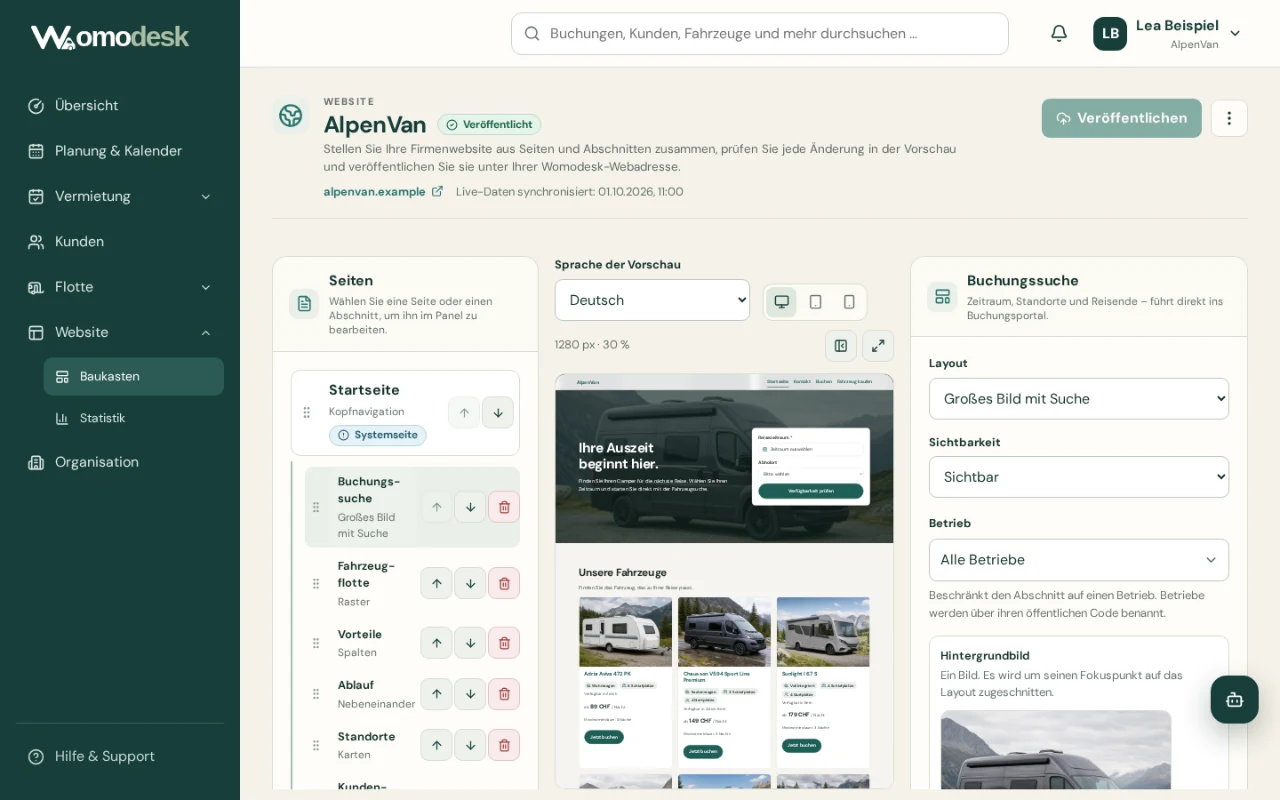Screen dimensions: 1280x800
Task: Open the alpenvan.example link
Action: tap(383, 191)
